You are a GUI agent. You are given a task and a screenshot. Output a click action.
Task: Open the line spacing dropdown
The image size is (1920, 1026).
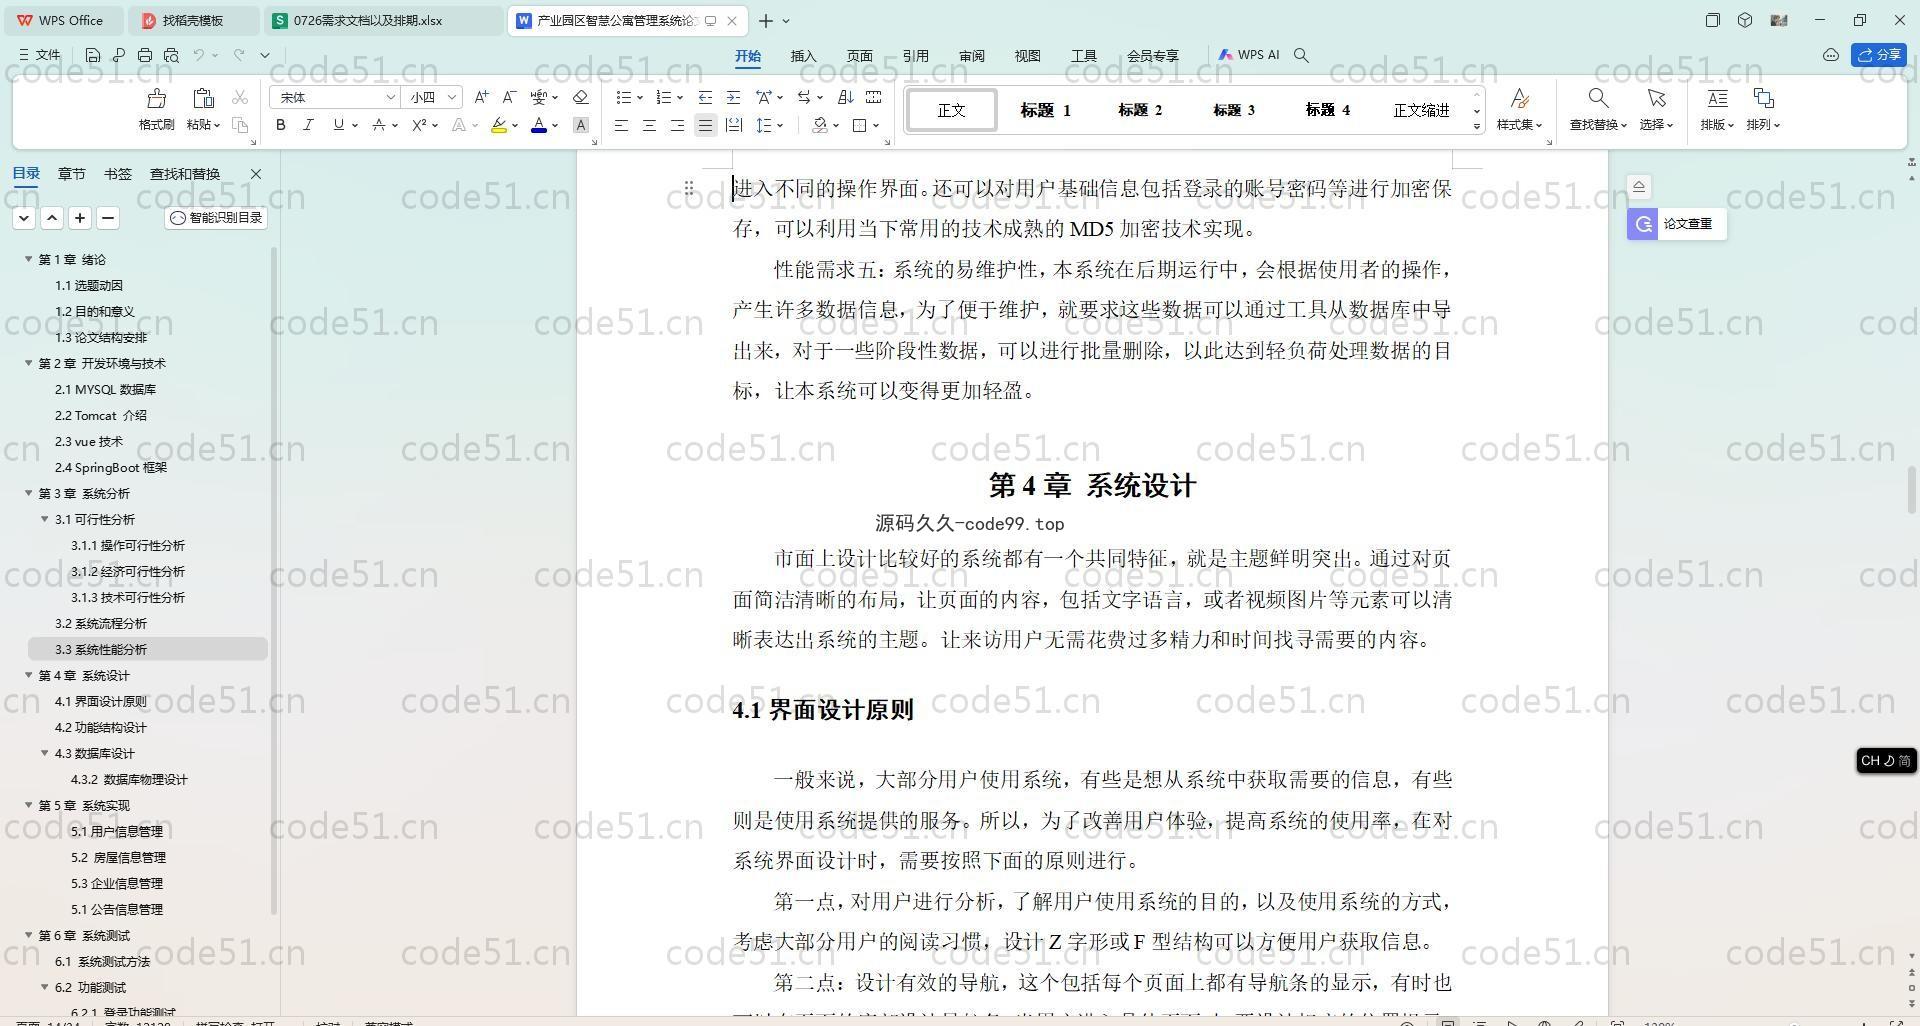780,126
